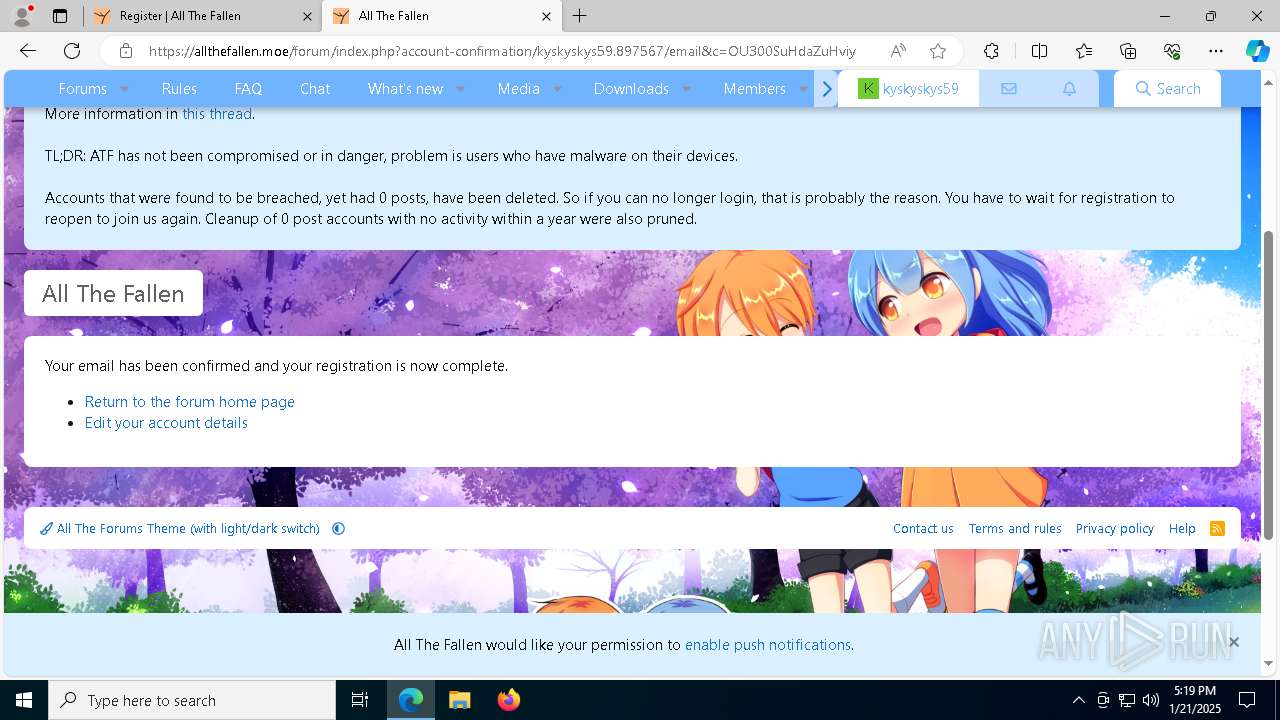Open Microsoft Edge from taskbar
The image size is (1280, 720).
pyautogui.click(x=411, y=700)
